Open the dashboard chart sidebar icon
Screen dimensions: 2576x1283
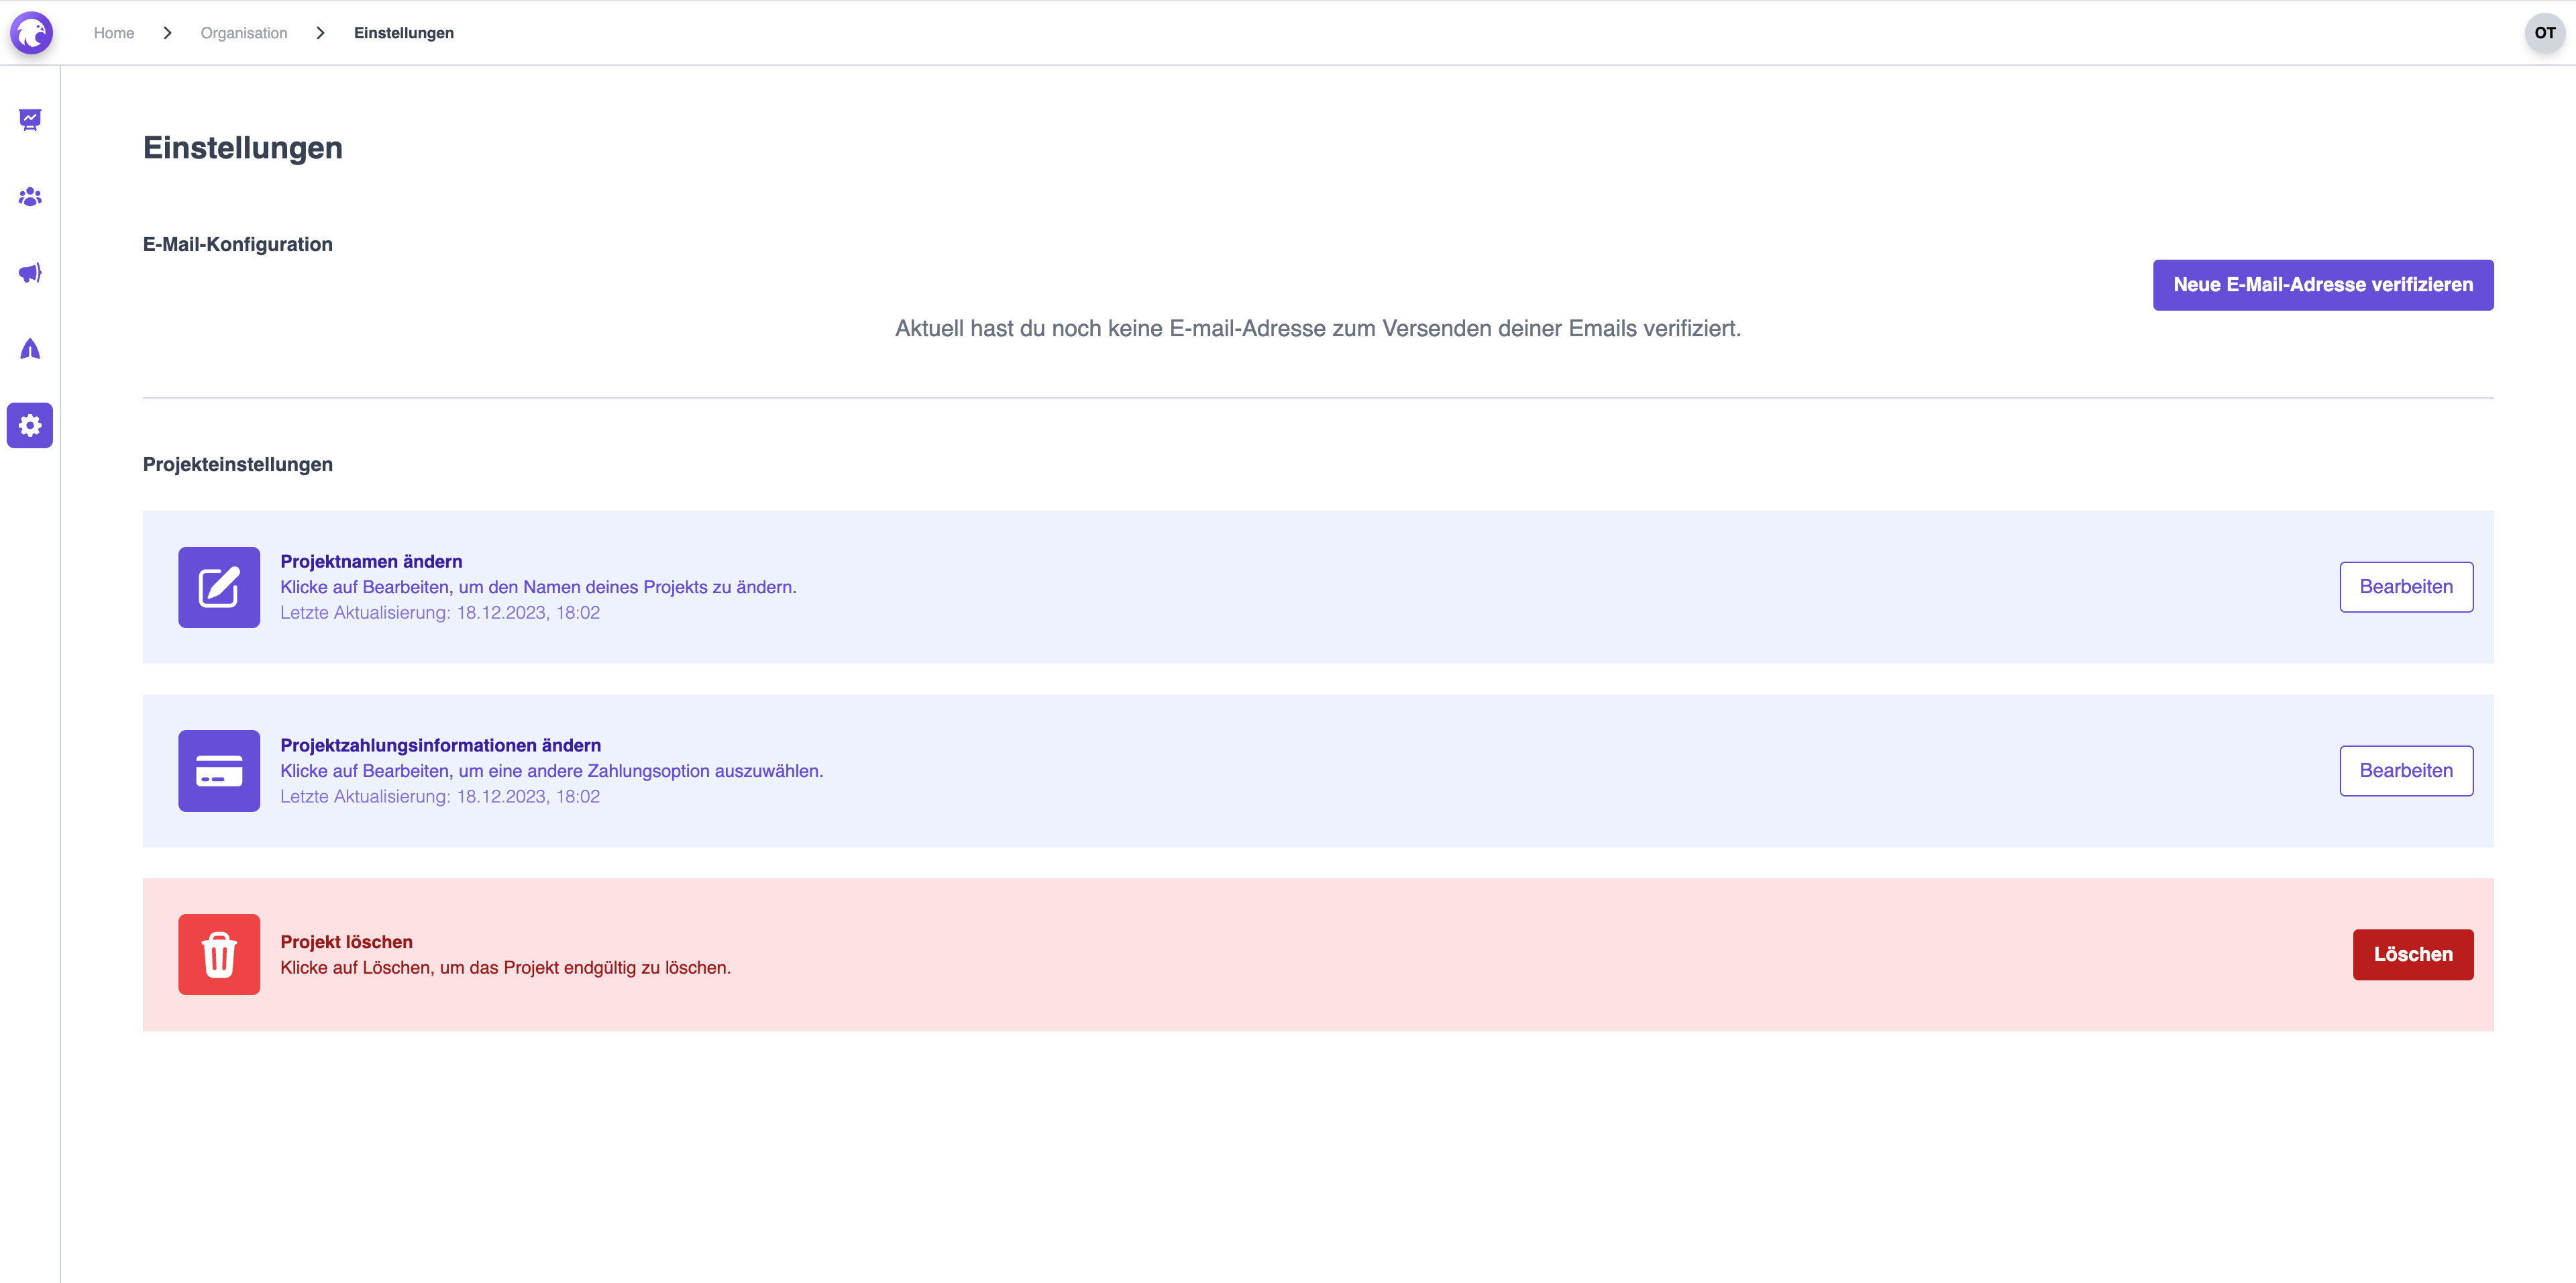pyautogui.click(x=30, y=120)
